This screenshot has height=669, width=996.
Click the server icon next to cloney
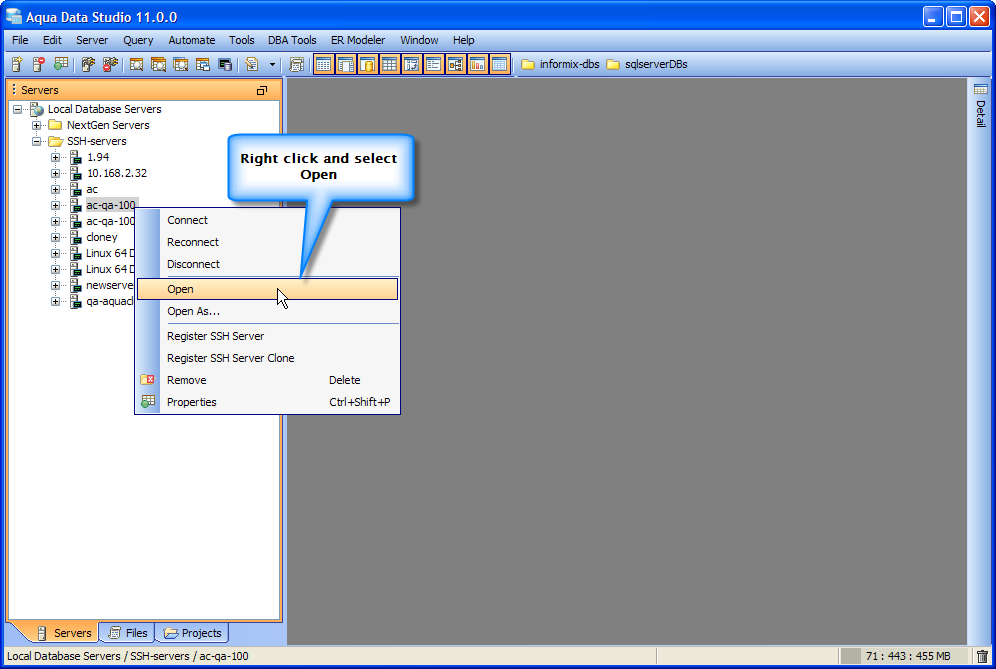pyautogui.click(x=76, y=237)
